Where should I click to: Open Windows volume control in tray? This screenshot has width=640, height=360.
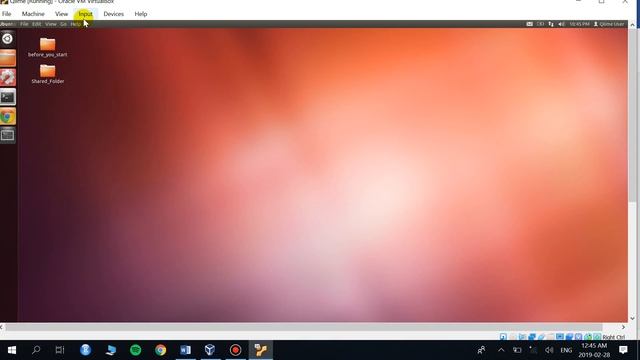[549, 350]
